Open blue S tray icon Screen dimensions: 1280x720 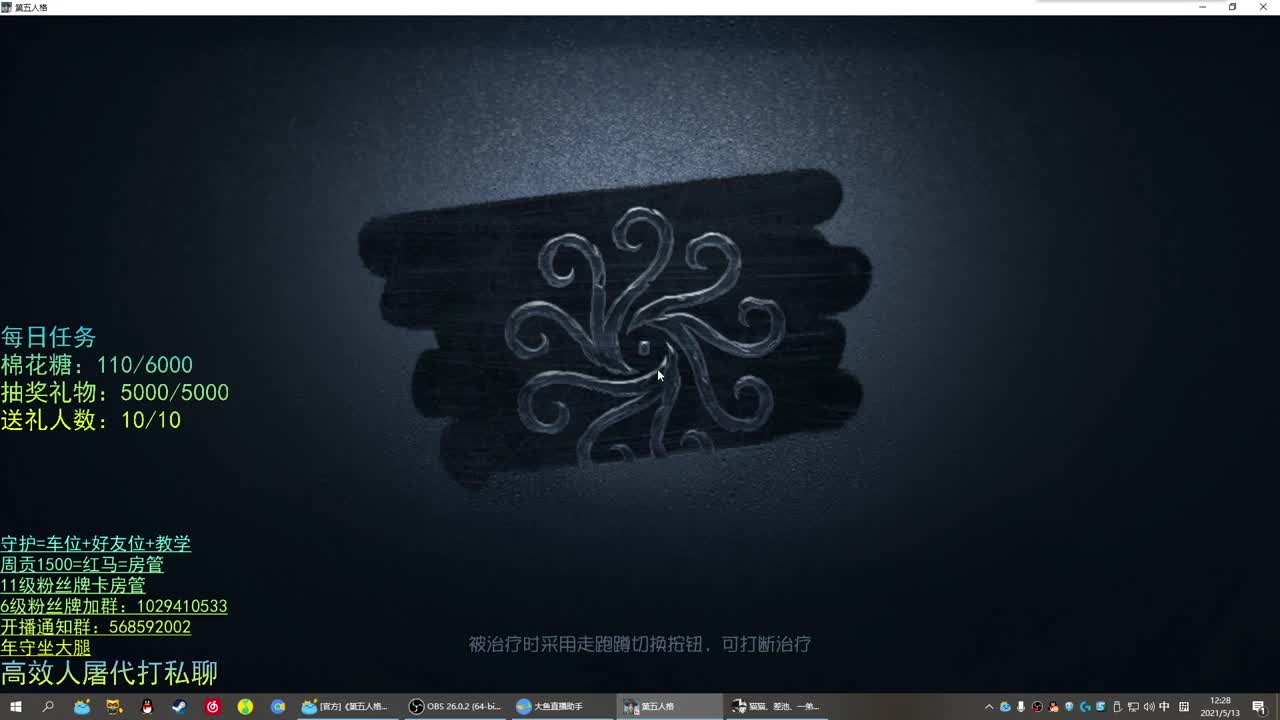[1101, 707]
